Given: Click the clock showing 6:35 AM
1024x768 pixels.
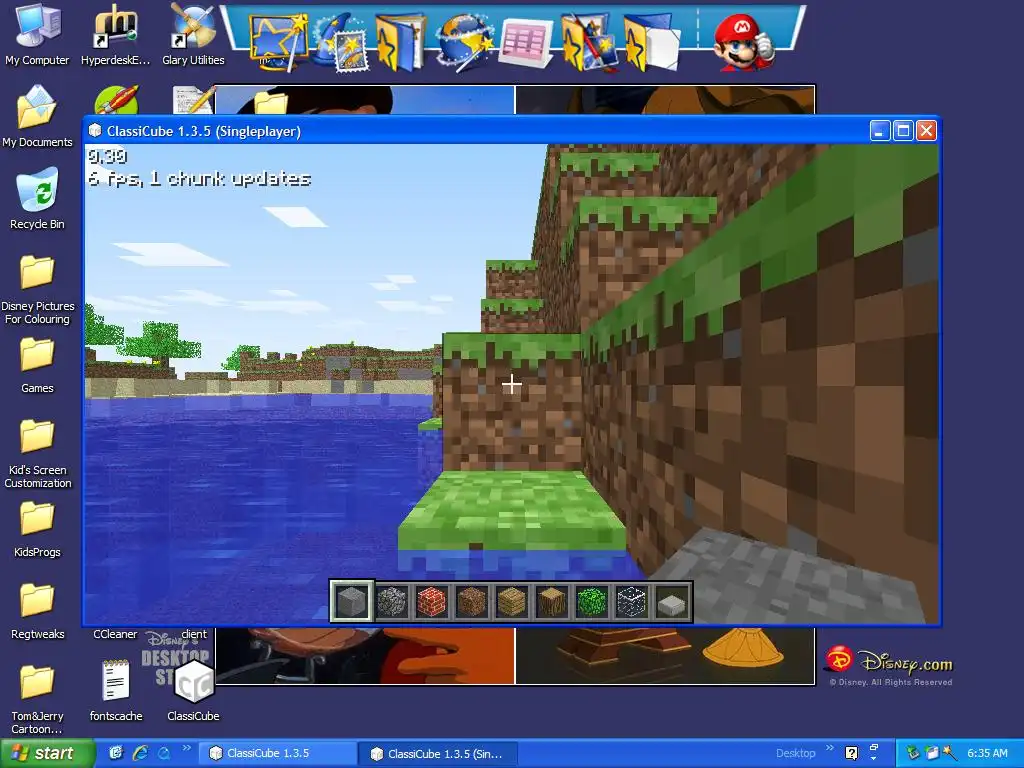Looking at the screenshot, I should click(x=987, y=754).
